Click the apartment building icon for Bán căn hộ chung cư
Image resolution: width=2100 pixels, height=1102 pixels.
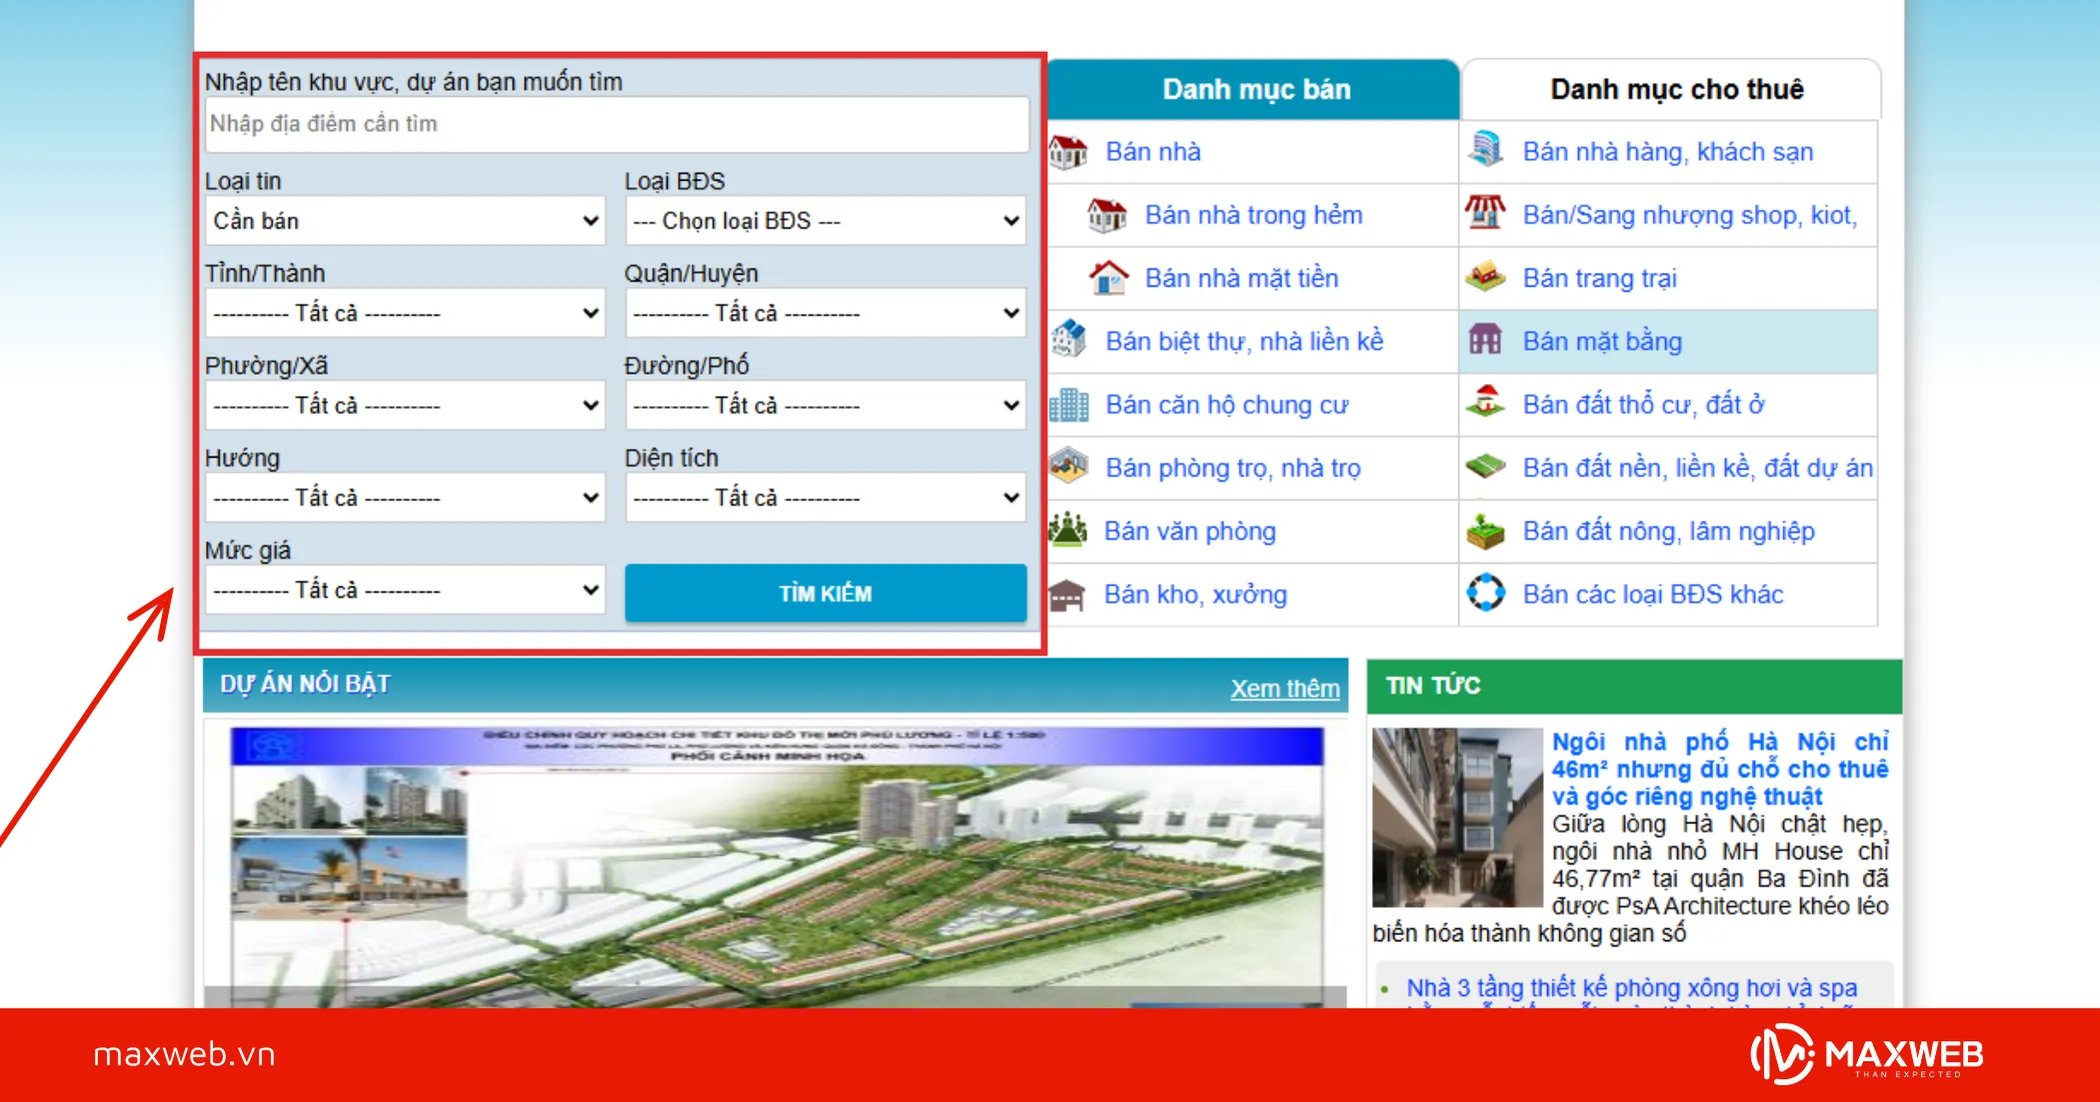coord(1068,405)
